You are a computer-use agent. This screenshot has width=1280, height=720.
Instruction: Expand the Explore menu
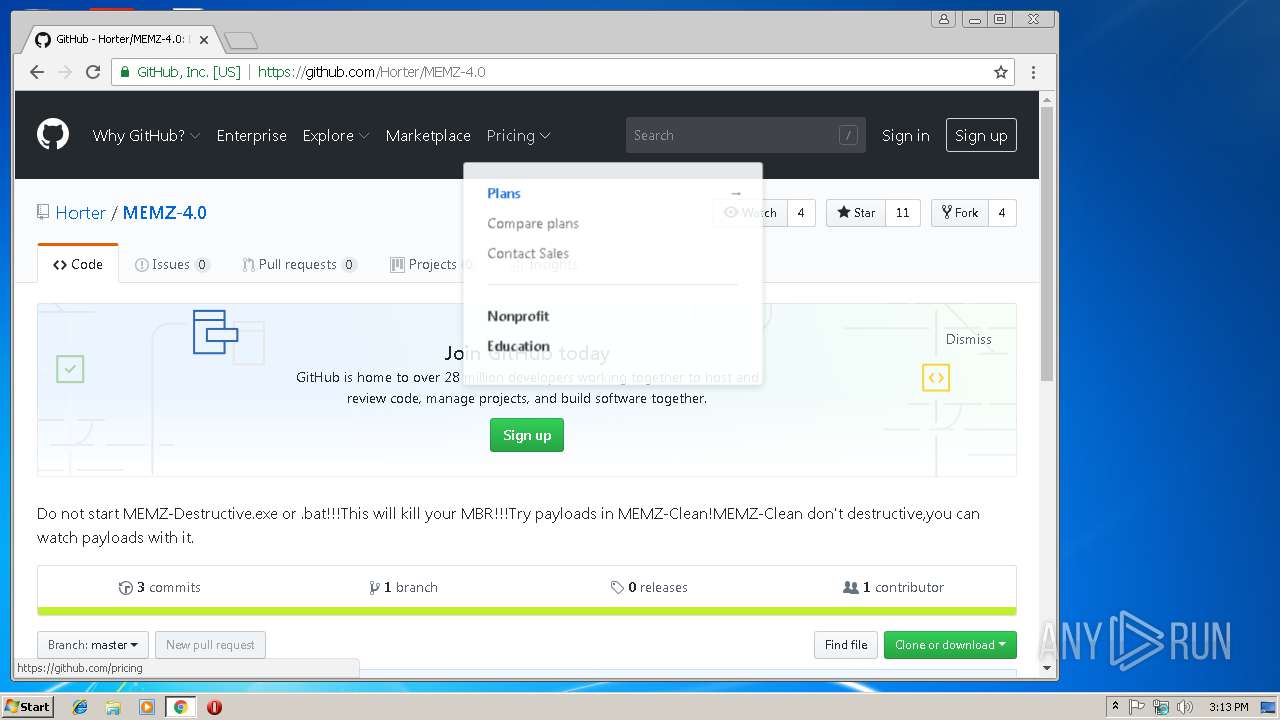coord(336,136)
